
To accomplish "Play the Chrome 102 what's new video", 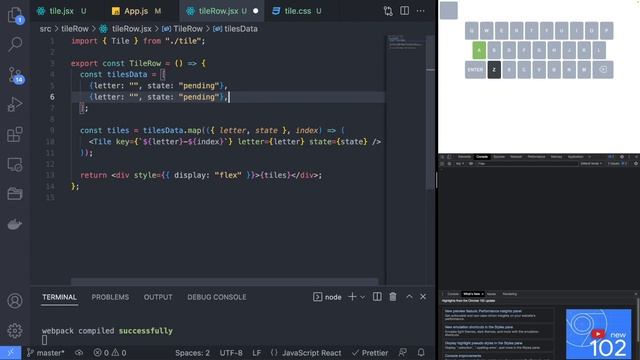I will 598,334.
